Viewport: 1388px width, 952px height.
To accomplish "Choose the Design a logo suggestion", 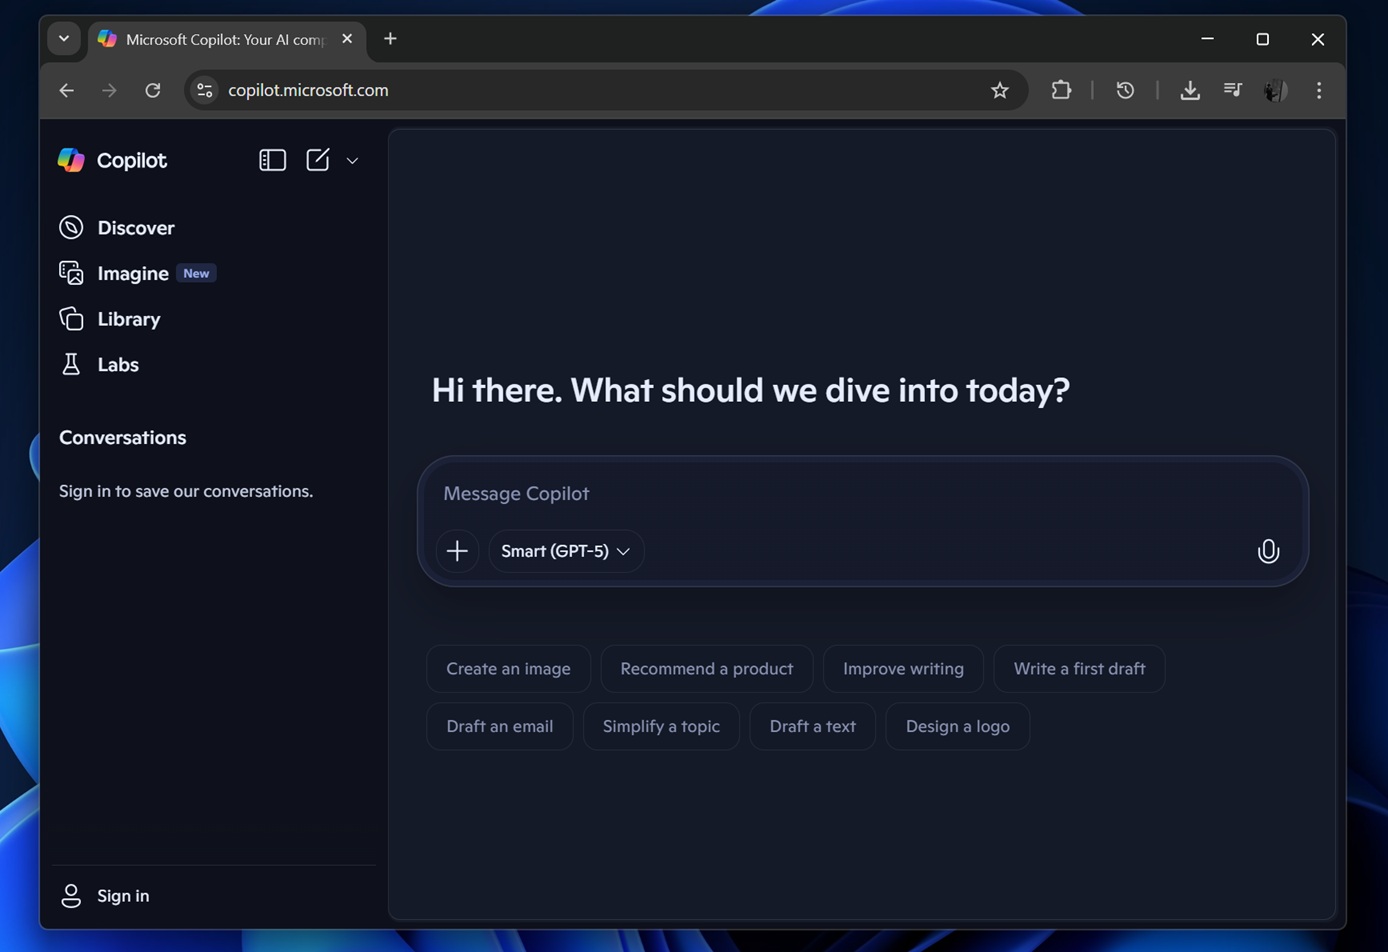I will 956,726.
